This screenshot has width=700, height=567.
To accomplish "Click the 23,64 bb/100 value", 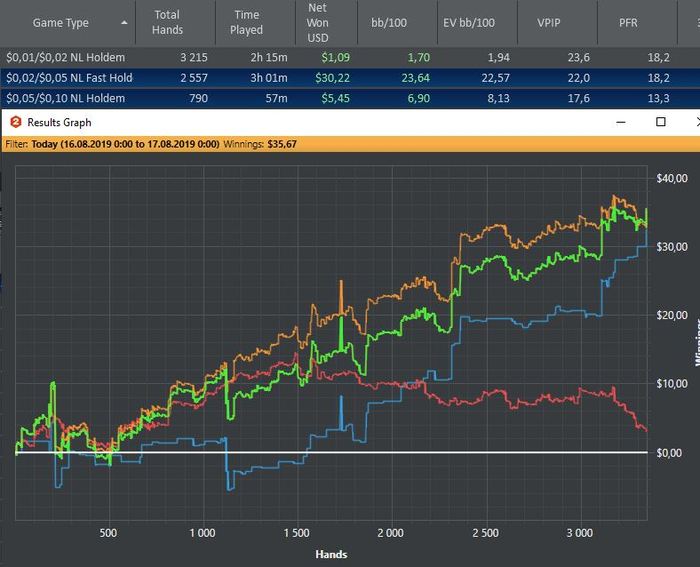I will pos(416,78).
